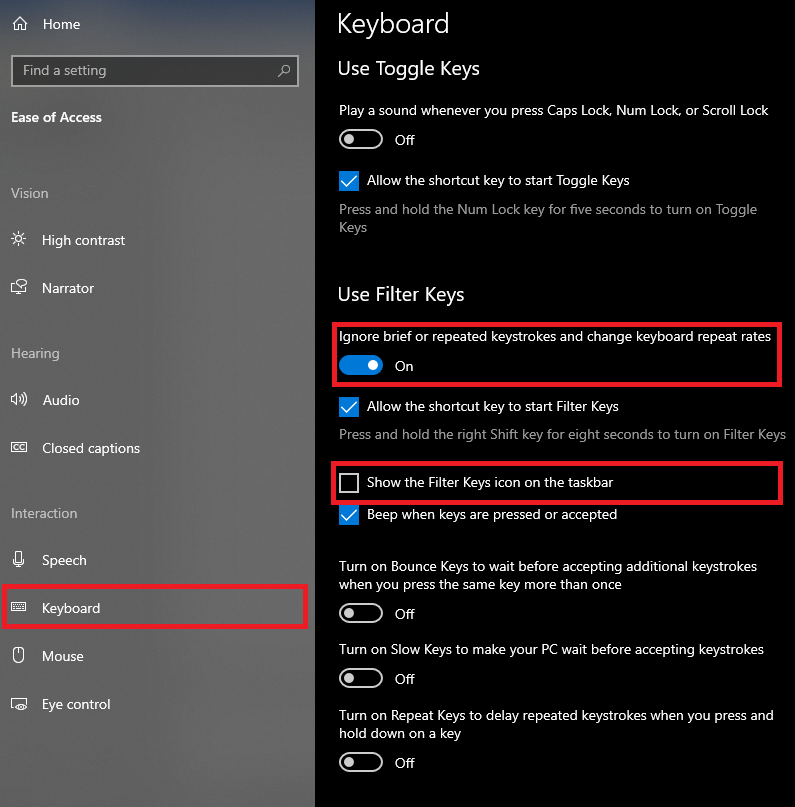Click 'Play a sound whenever you press Caps Lock' text
Screen dimensions: 795x807
coord(554,111)
